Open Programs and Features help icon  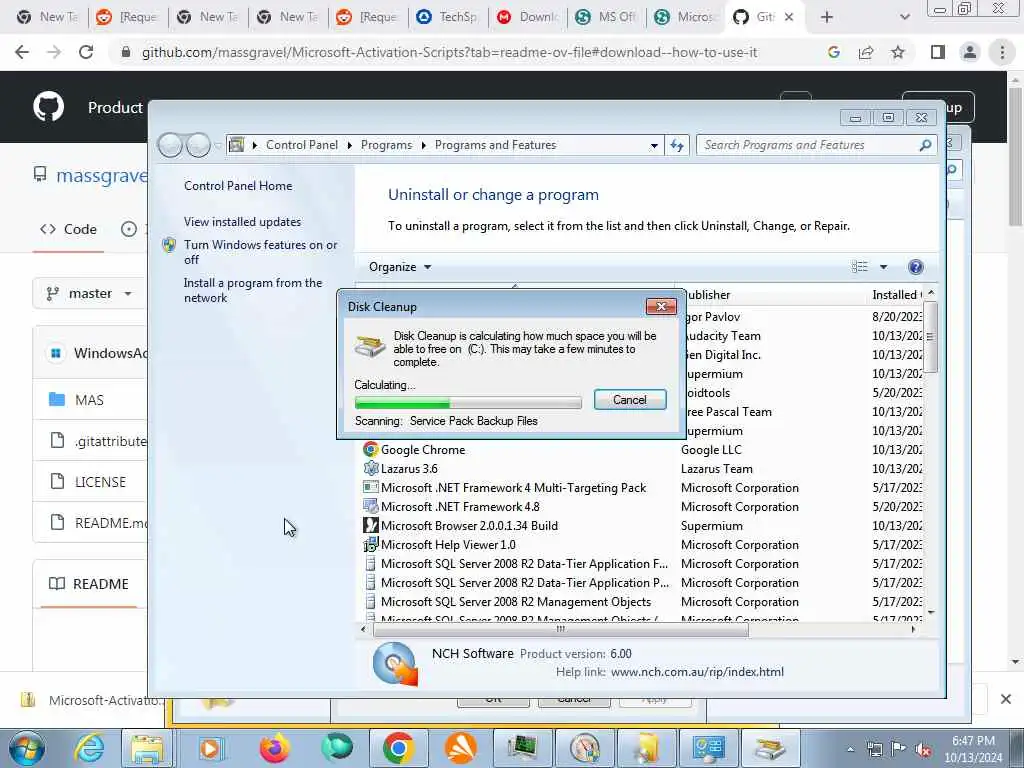916,266
